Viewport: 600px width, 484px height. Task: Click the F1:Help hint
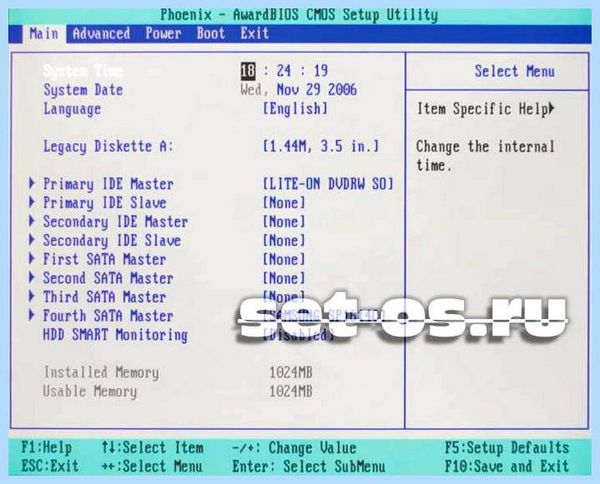(x=46, y=447)
